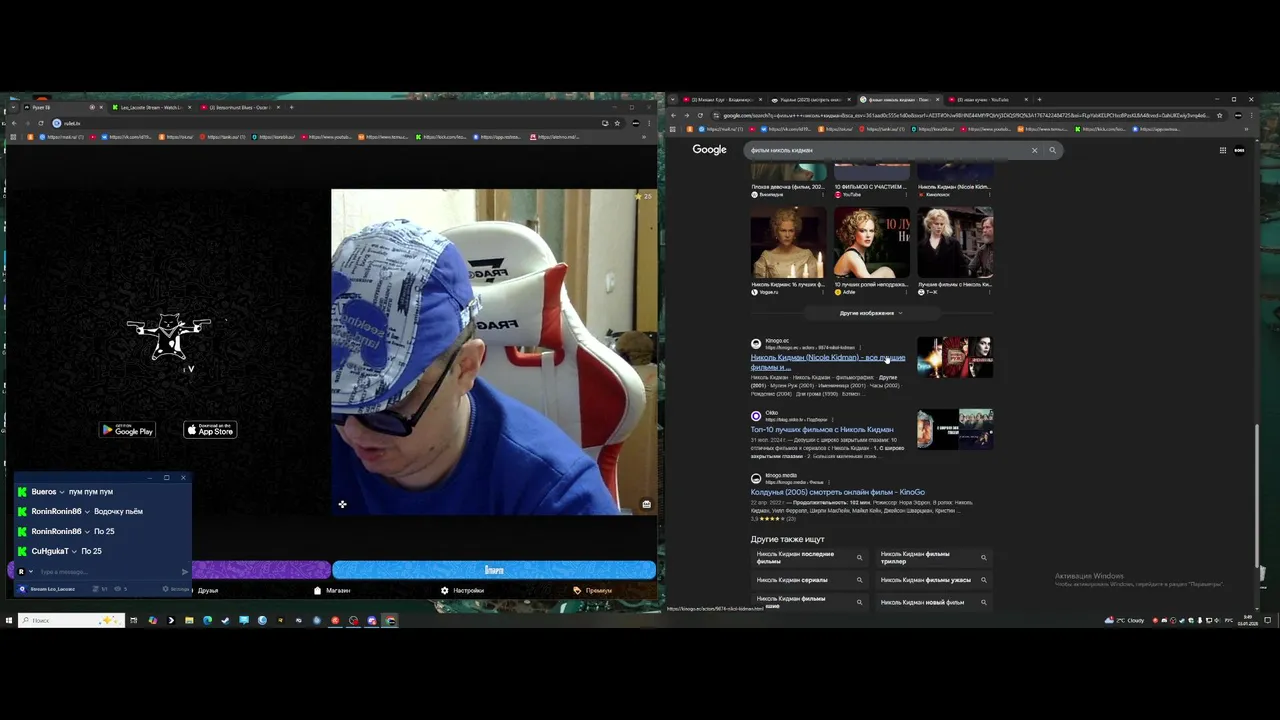Expand Другие изображения images button
Image resolution: width=1280 pixels, height=720 pixels.
pyautogui.click(x=870, y=313)
